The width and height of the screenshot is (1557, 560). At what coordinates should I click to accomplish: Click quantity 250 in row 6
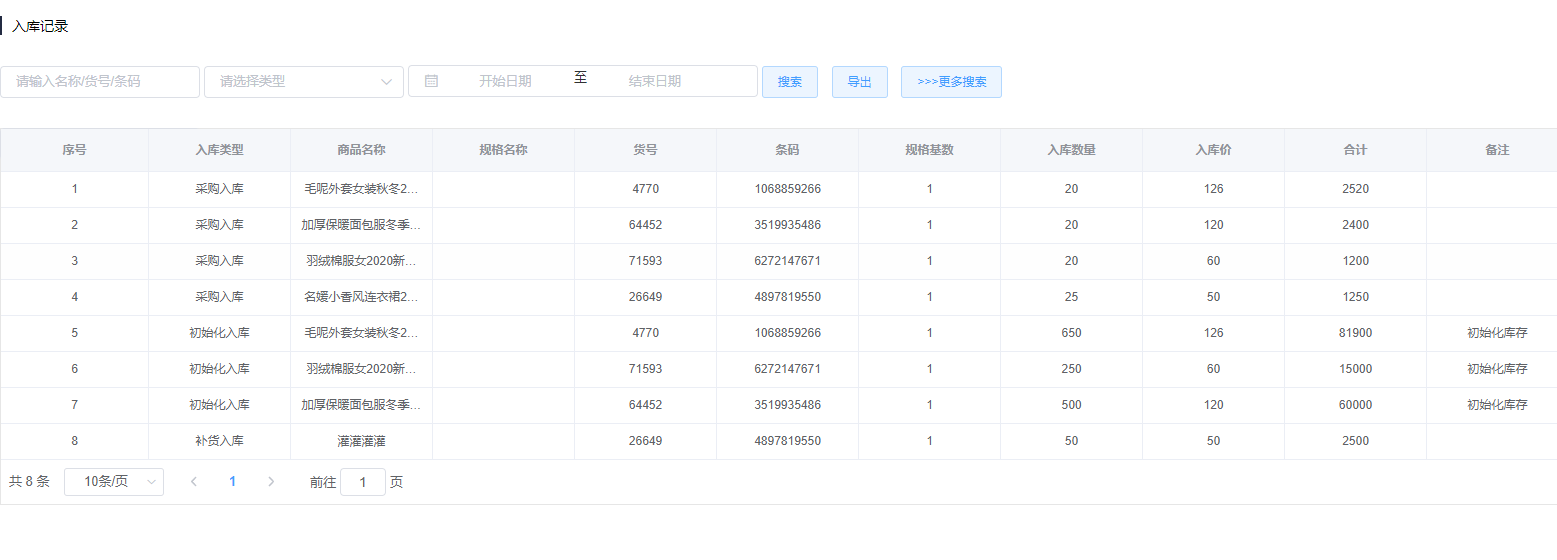[1072, 369]
